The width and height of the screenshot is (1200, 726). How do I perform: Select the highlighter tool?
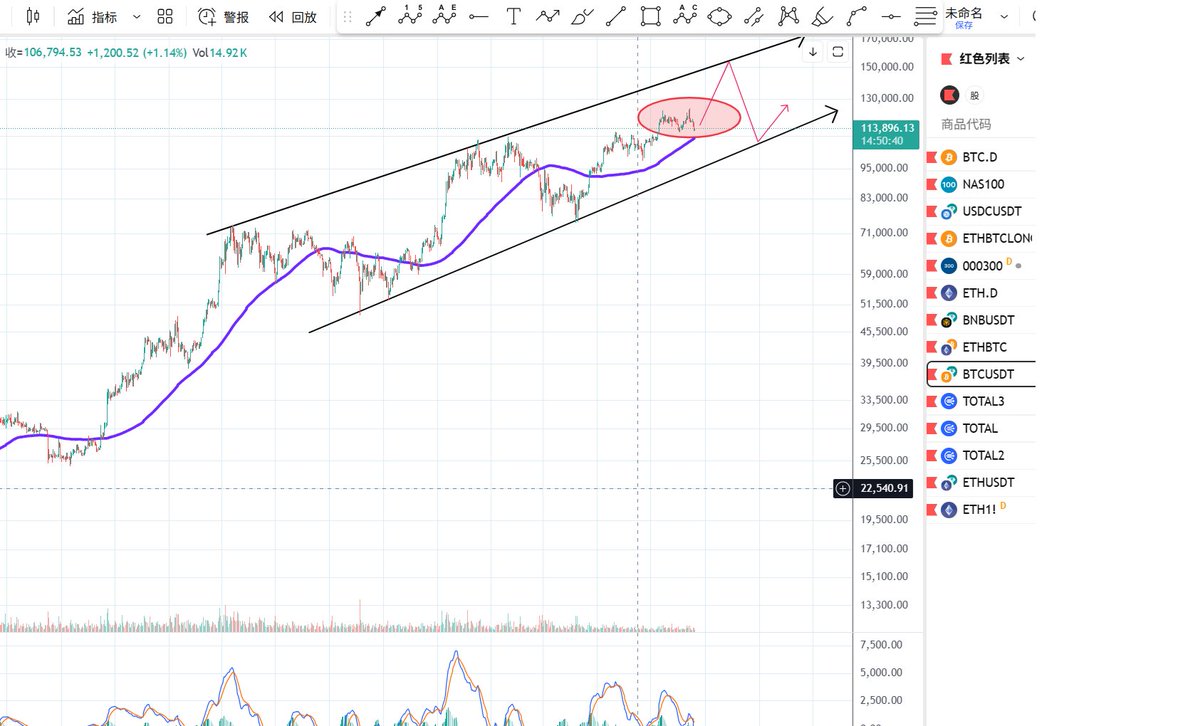point(822,16)
